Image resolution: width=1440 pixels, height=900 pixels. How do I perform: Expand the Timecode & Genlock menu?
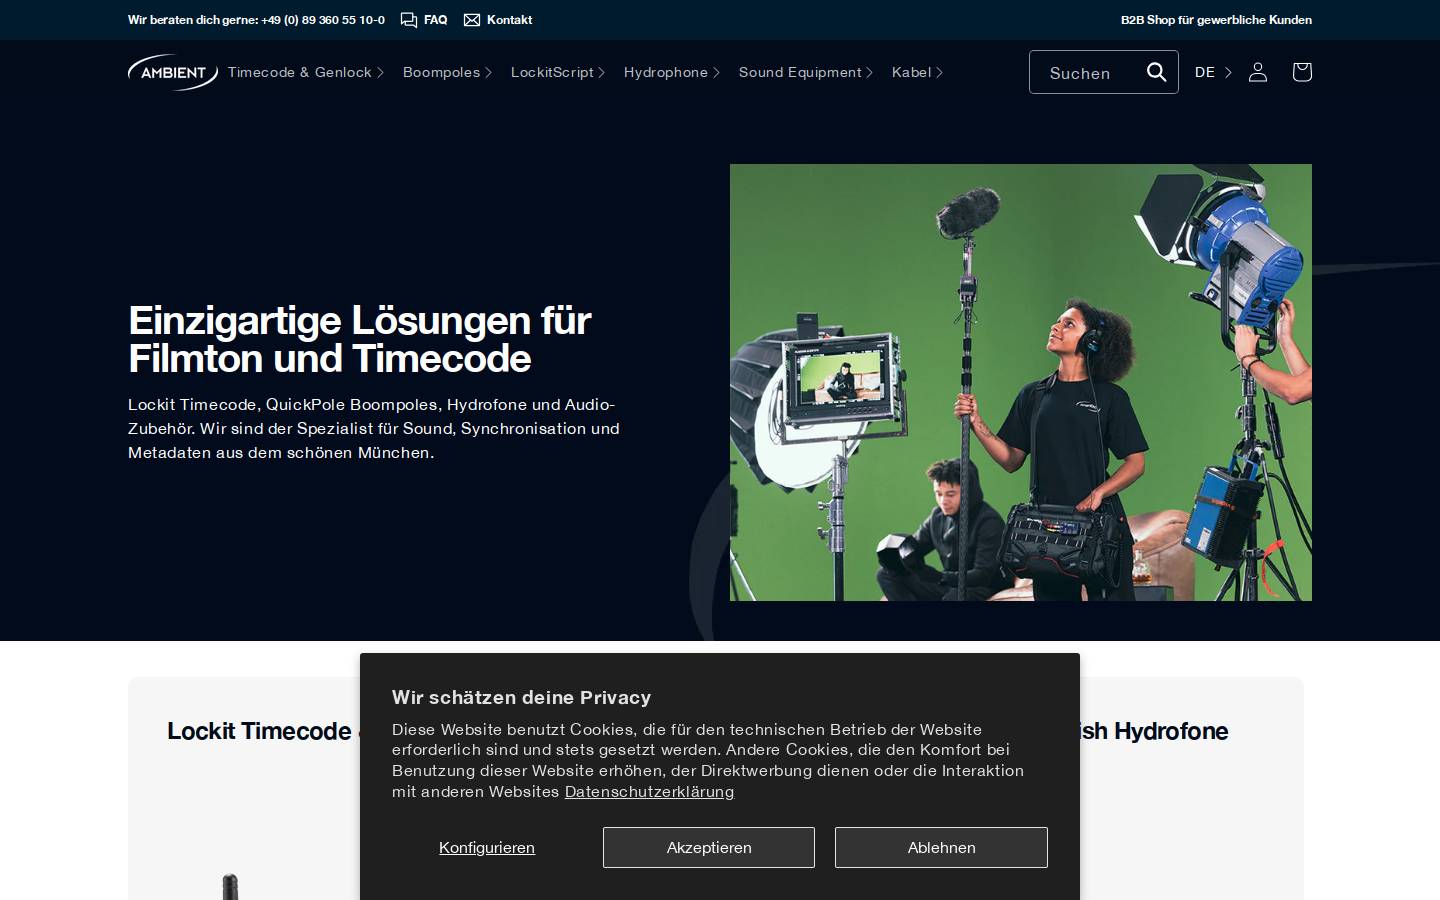point(306,72)
